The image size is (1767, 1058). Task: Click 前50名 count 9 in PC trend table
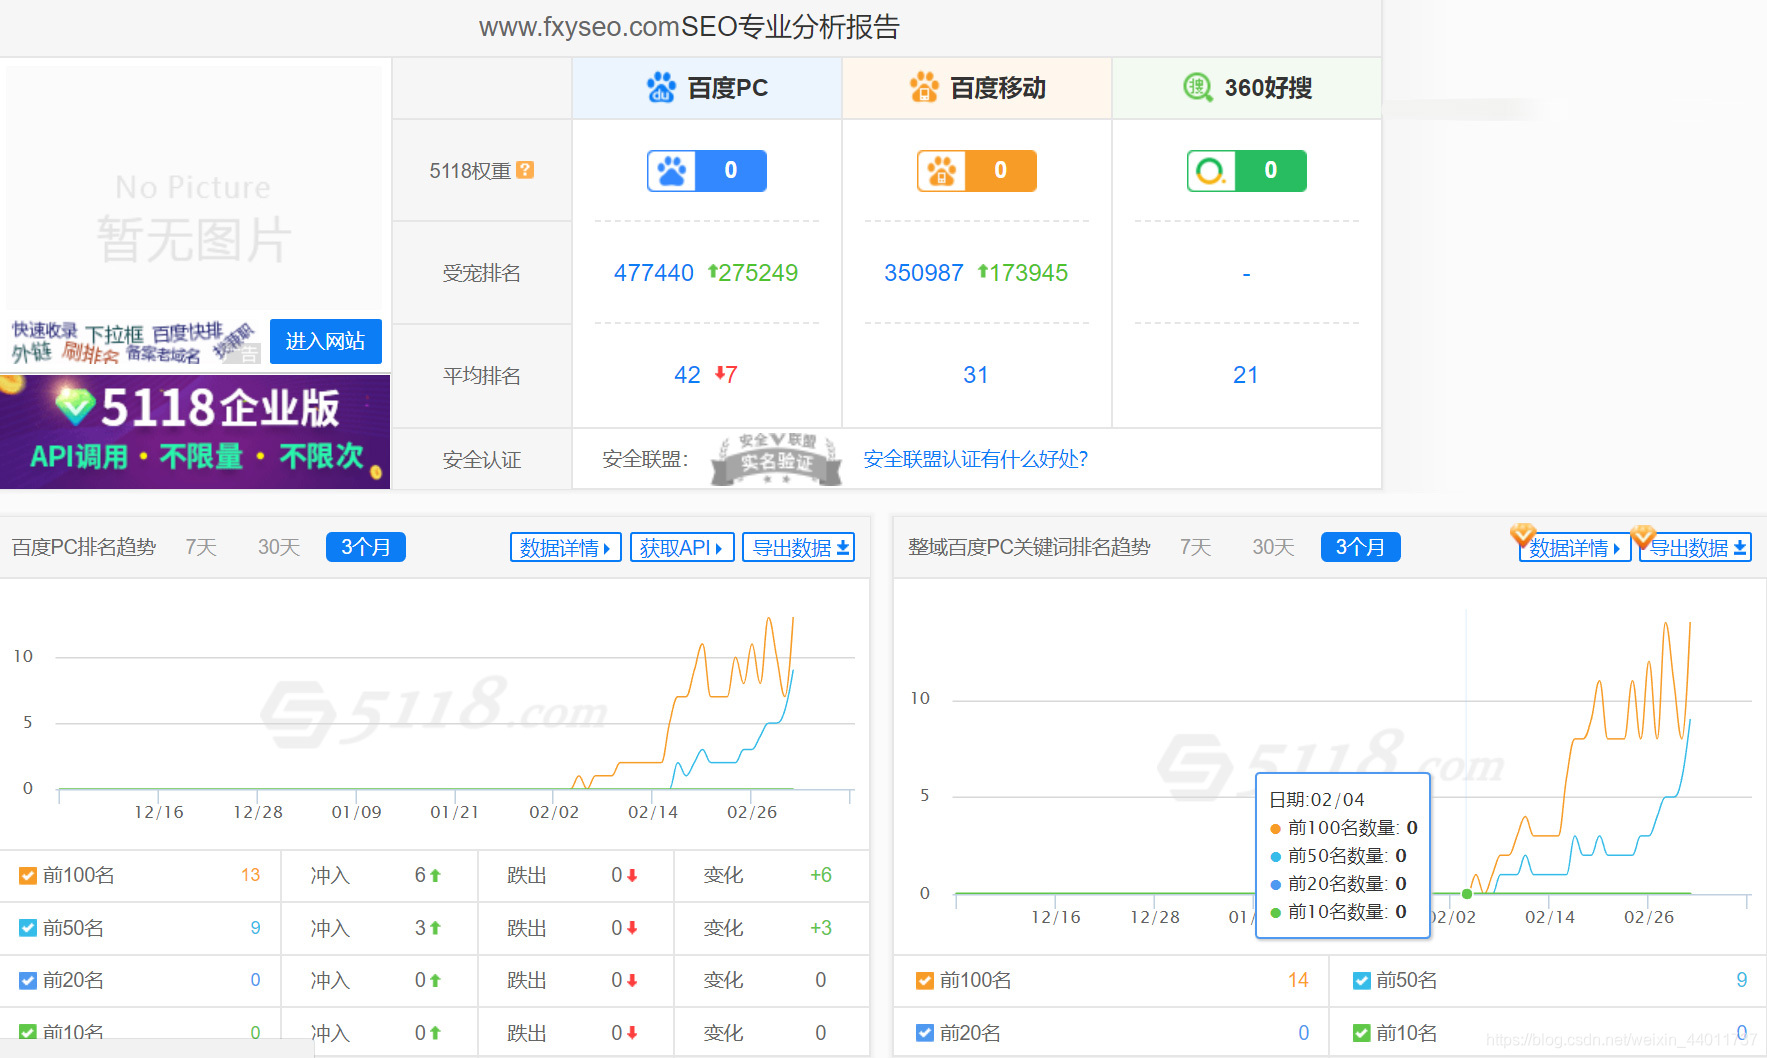point(255,928)
